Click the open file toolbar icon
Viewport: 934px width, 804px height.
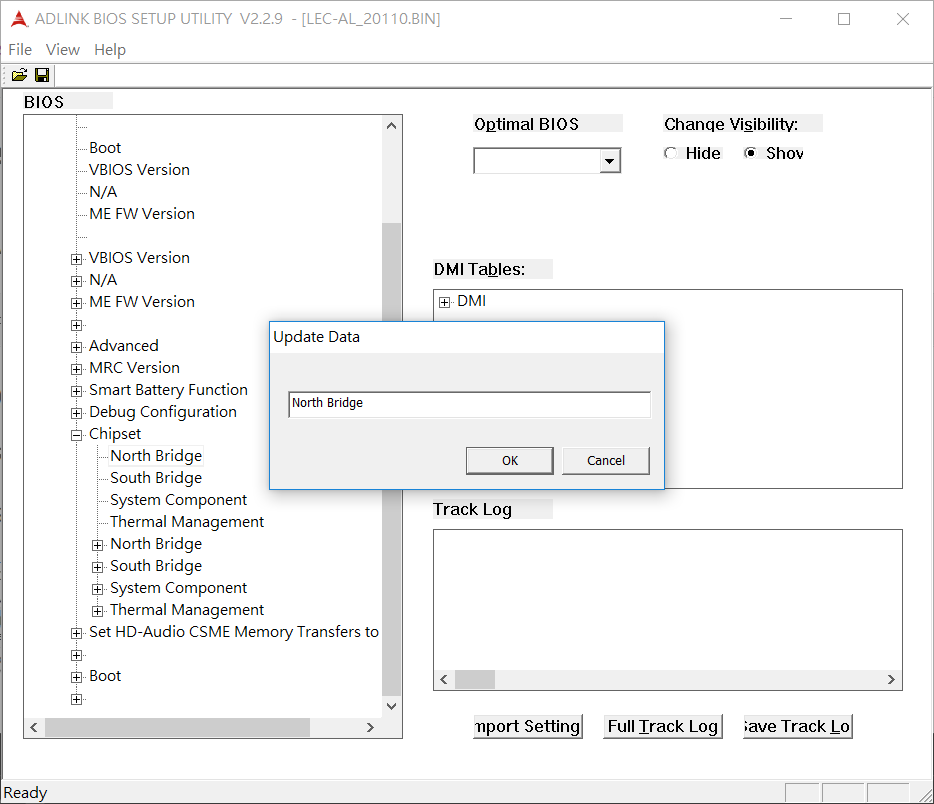(19, 75)
